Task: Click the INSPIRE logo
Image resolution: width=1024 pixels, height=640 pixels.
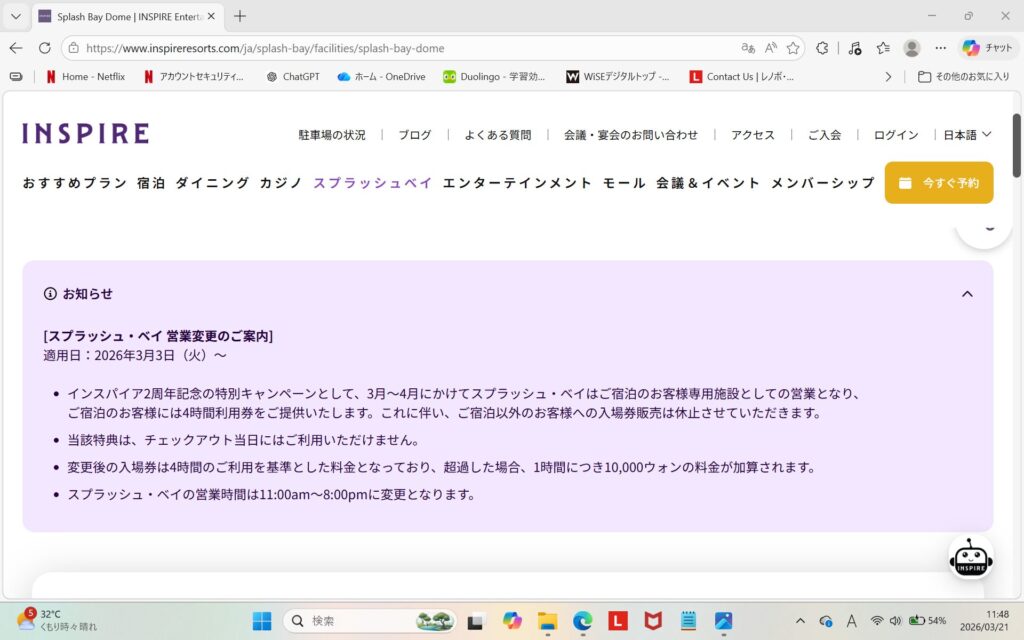Action: click(x=86, y=134)
